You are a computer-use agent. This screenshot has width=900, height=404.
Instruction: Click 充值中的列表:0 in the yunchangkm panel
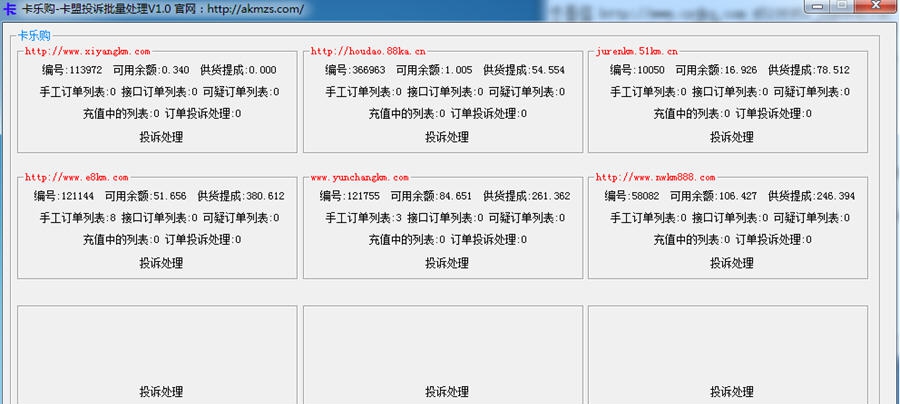click(x=407, y=240)
